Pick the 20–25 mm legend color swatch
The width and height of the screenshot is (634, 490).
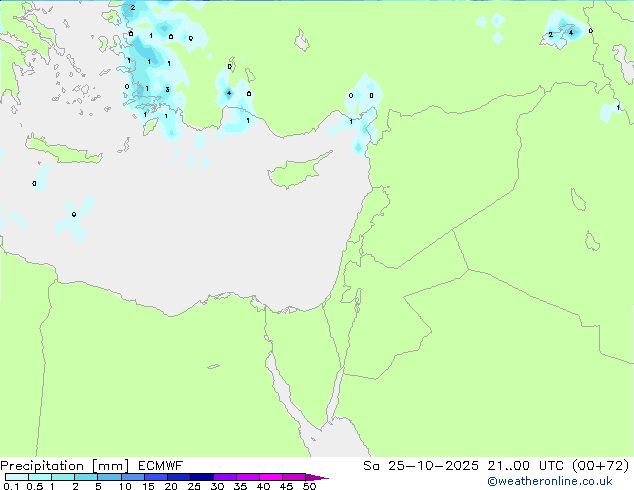click(x=178, y=477)
